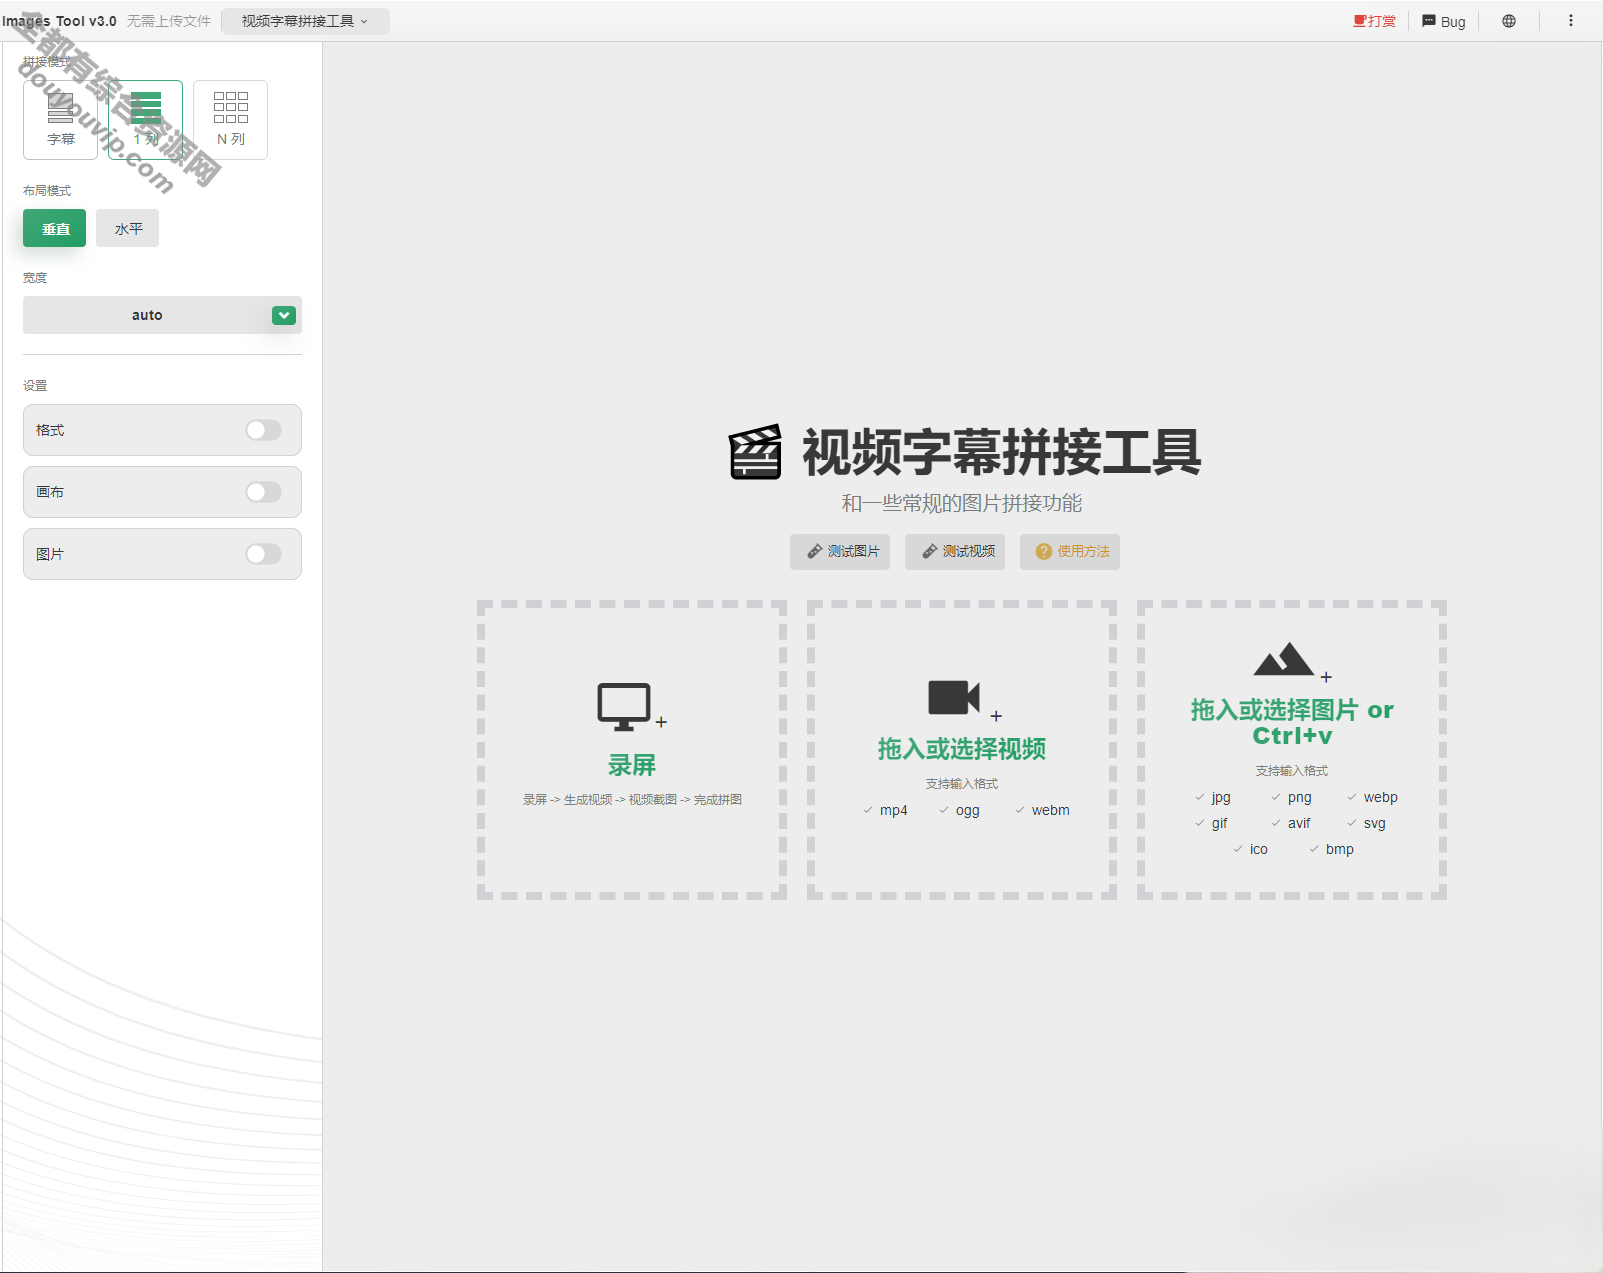
Task: Click the jpg format label
Action: 1221,797
